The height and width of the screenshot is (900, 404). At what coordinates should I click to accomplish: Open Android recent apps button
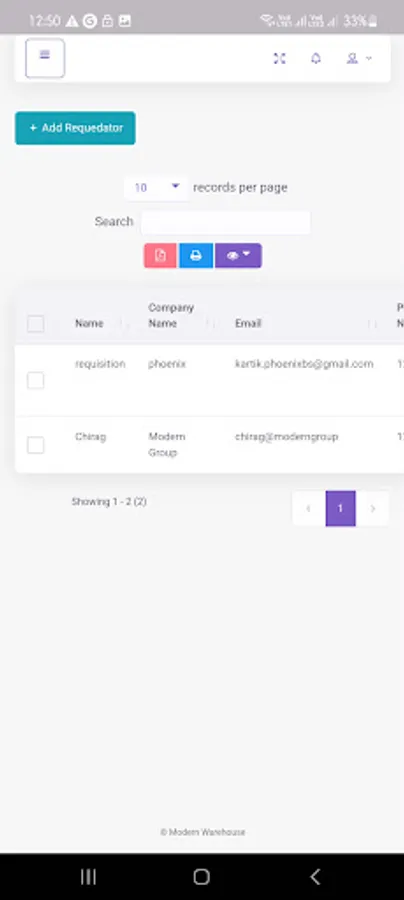pos(88,876)
